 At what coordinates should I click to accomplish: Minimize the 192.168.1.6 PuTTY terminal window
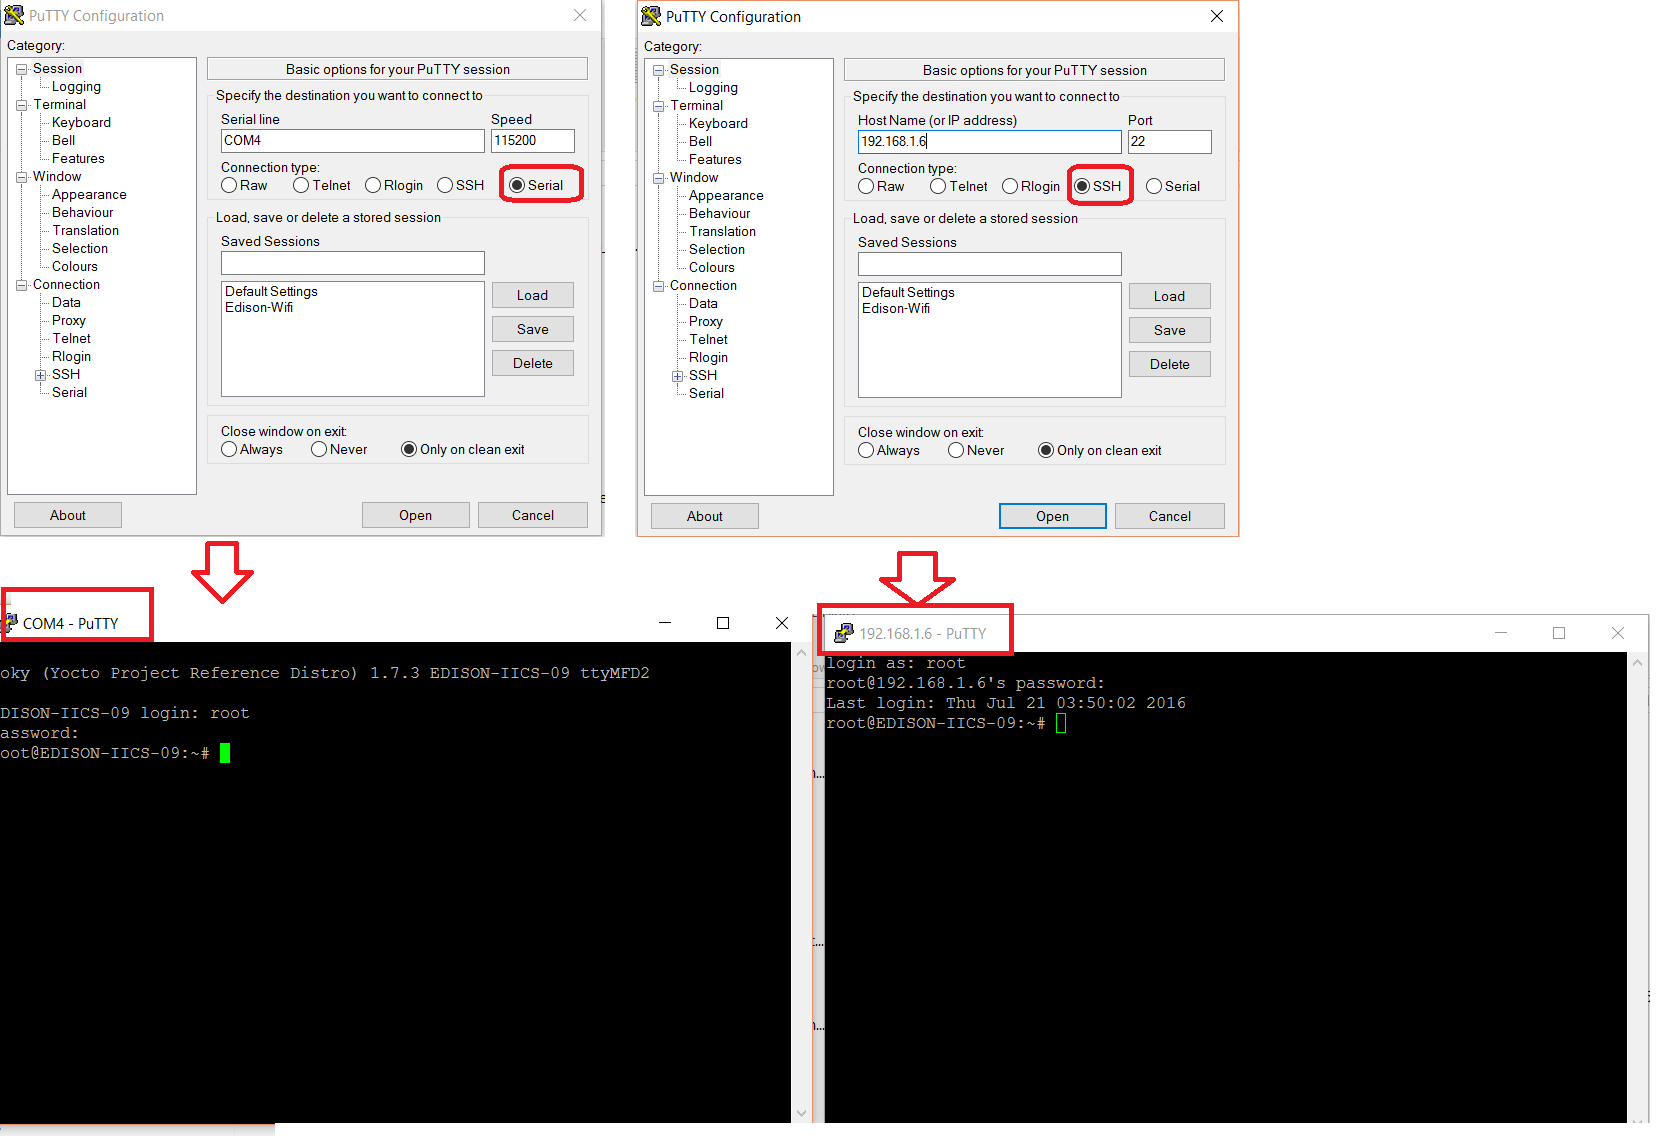pos(1501,633)
